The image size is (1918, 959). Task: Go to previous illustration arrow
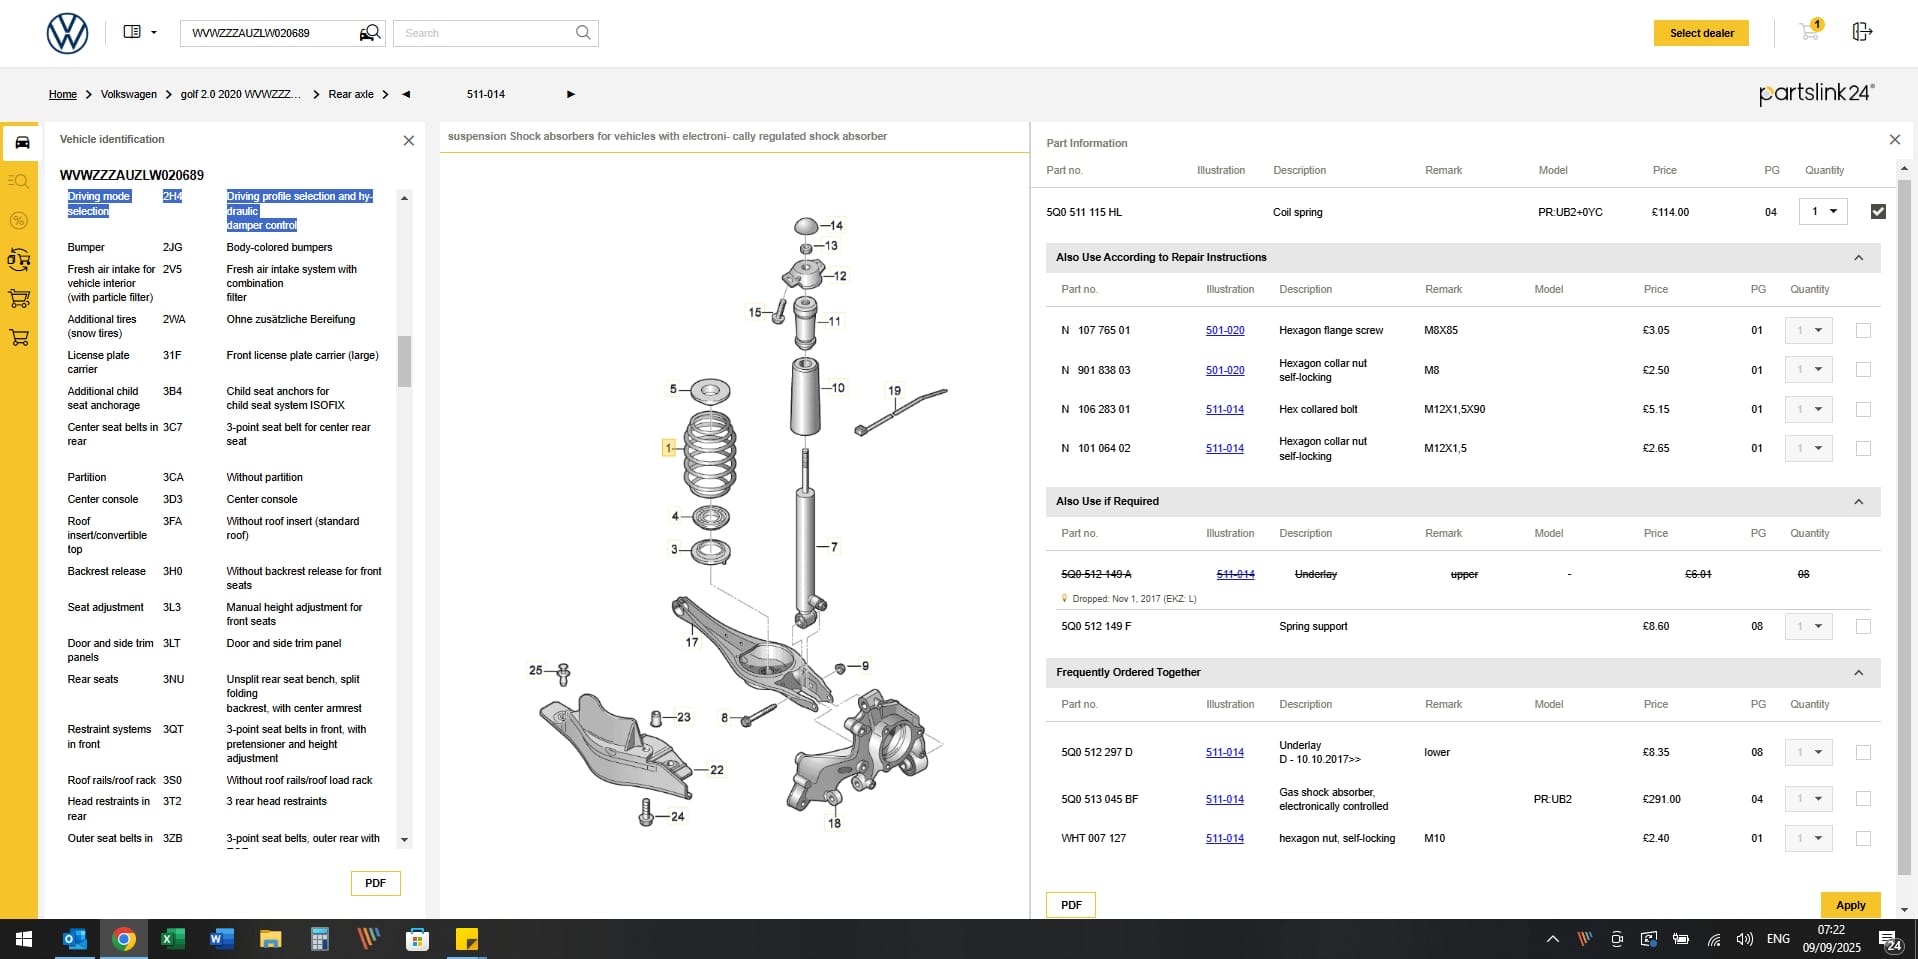pos(406,94)
